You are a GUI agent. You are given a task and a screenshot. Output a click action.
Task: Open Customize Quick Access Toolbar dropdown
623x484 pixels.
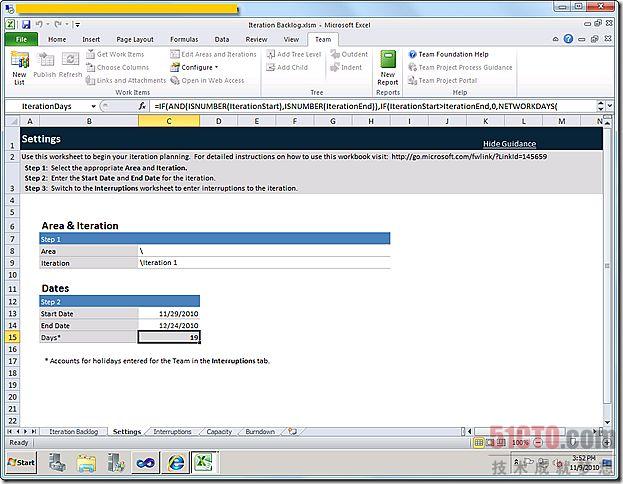tap(77, 25)
